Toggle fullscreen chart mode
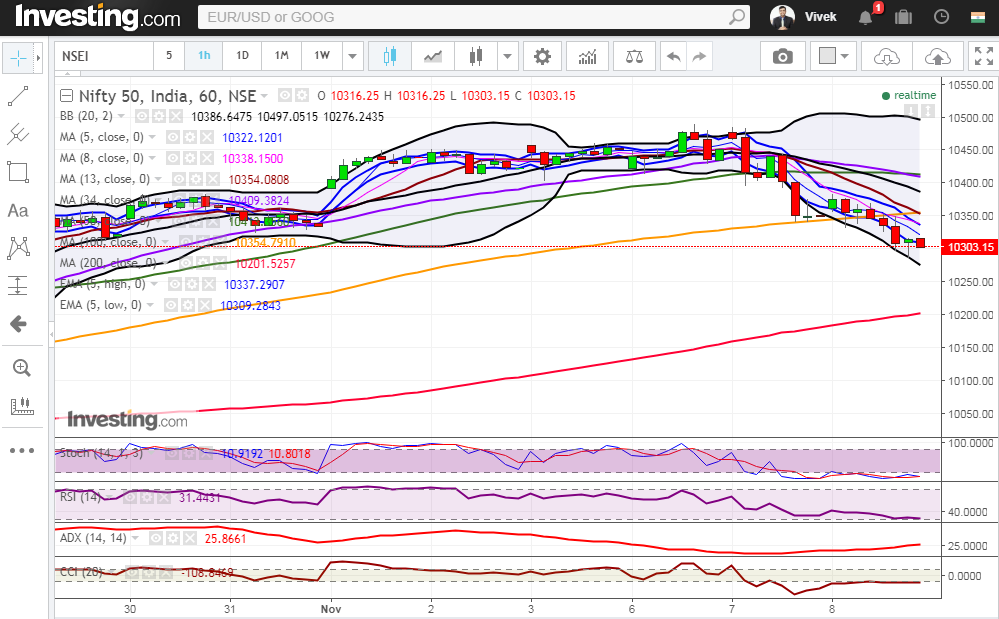Image resolution: width=999 pixels, height=619 pixels. click(983, 56)
